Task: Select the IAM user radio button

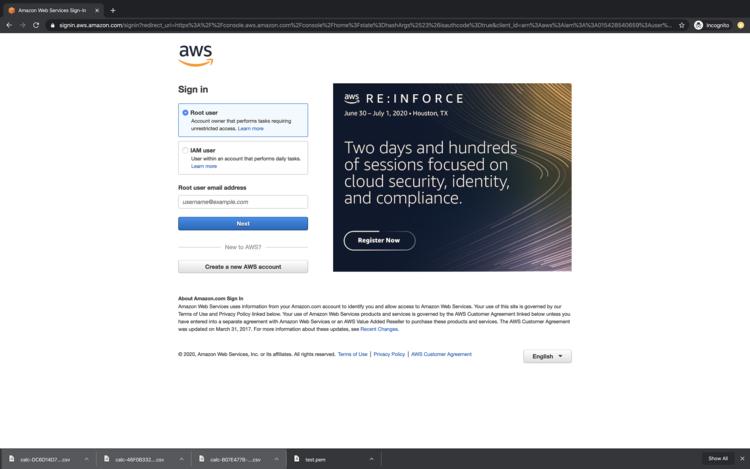Action: point(185,150)
